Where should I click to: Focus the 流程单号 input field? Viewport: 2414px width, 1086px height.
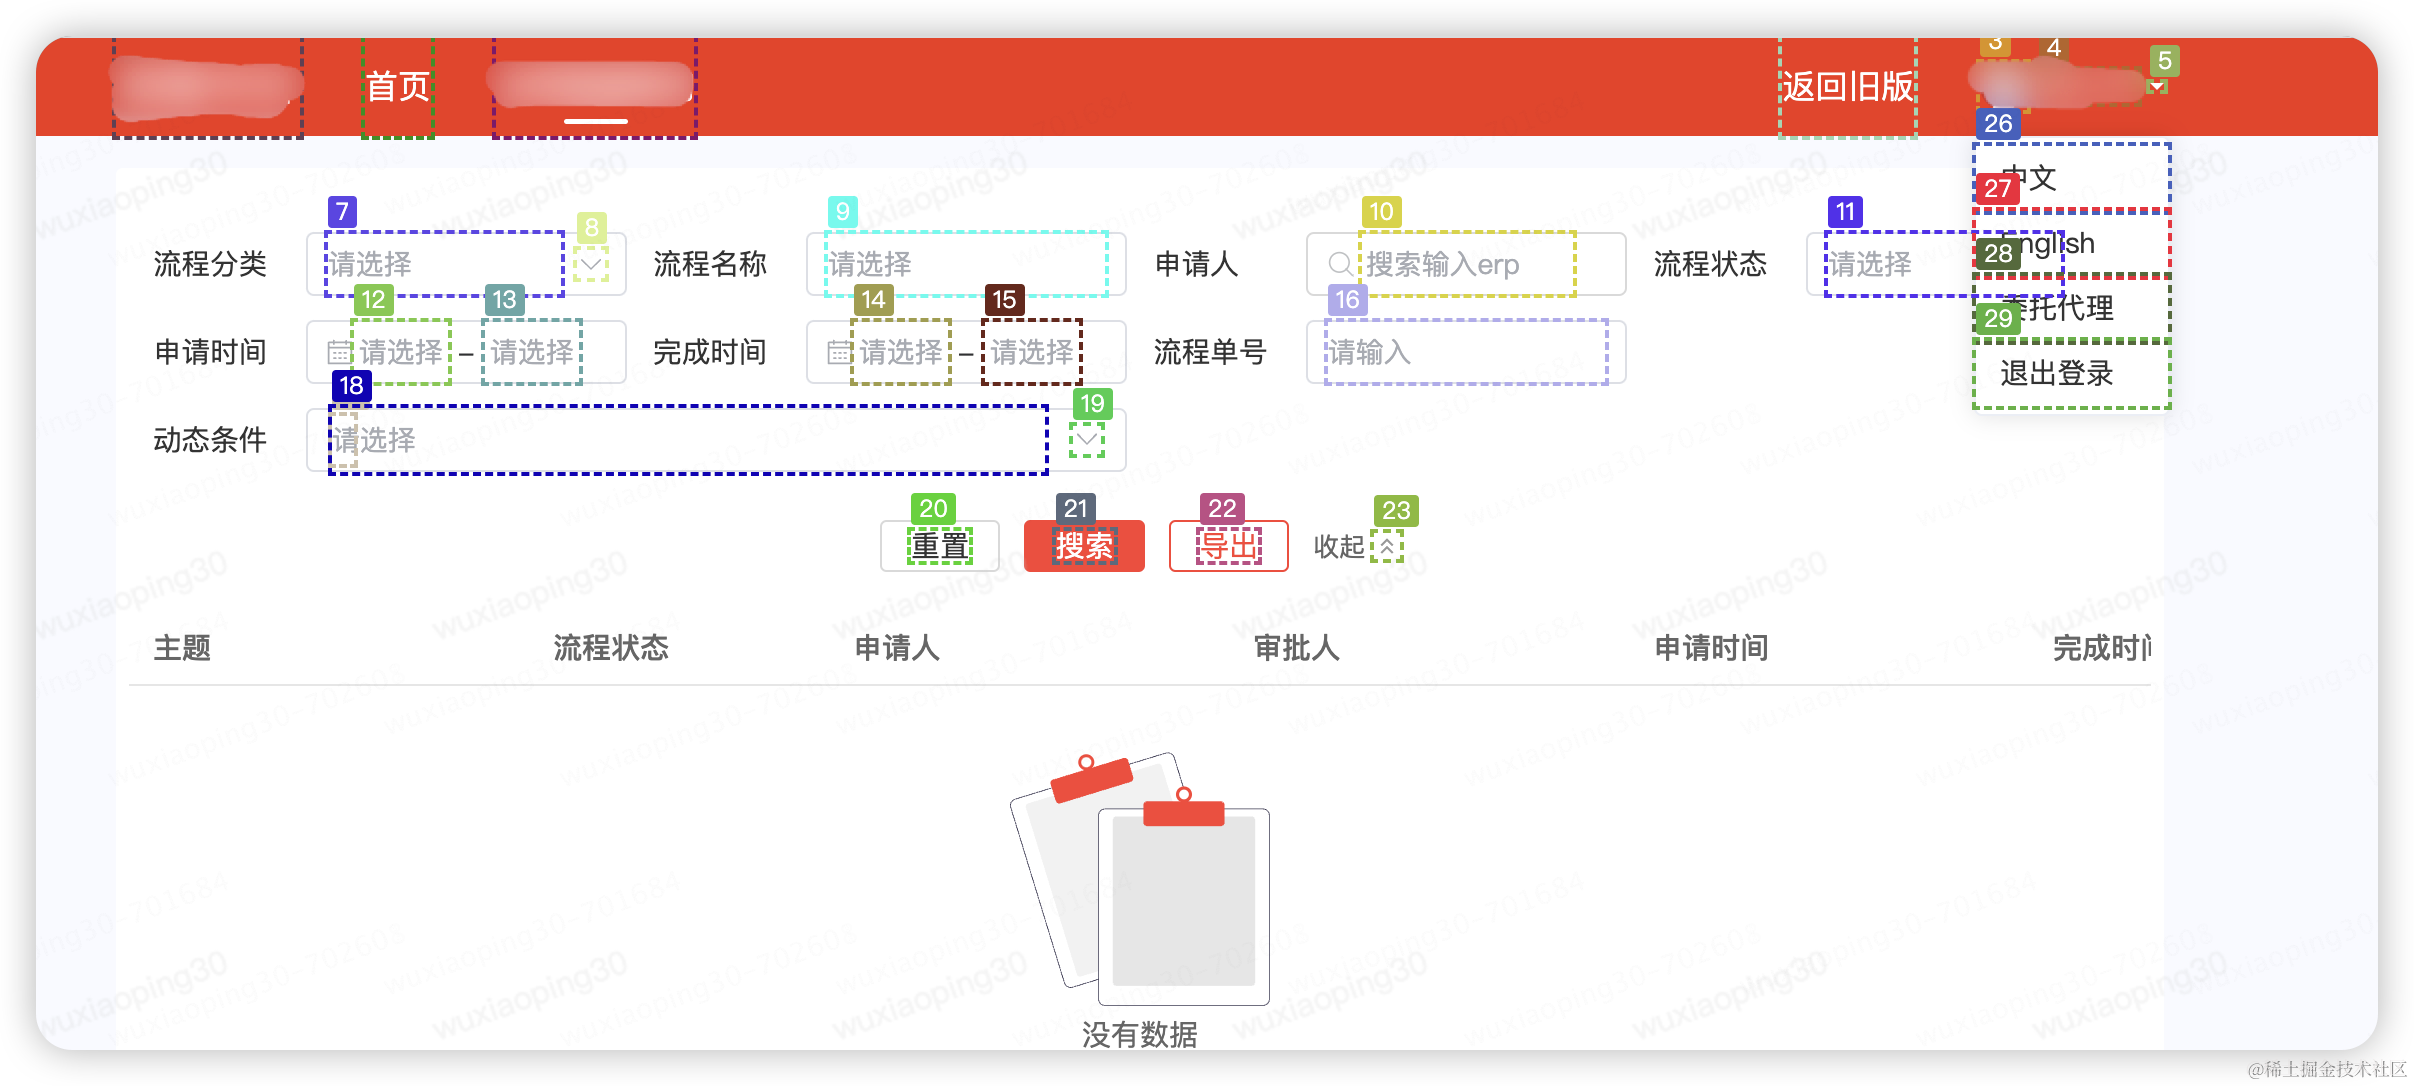point(1465,352)
